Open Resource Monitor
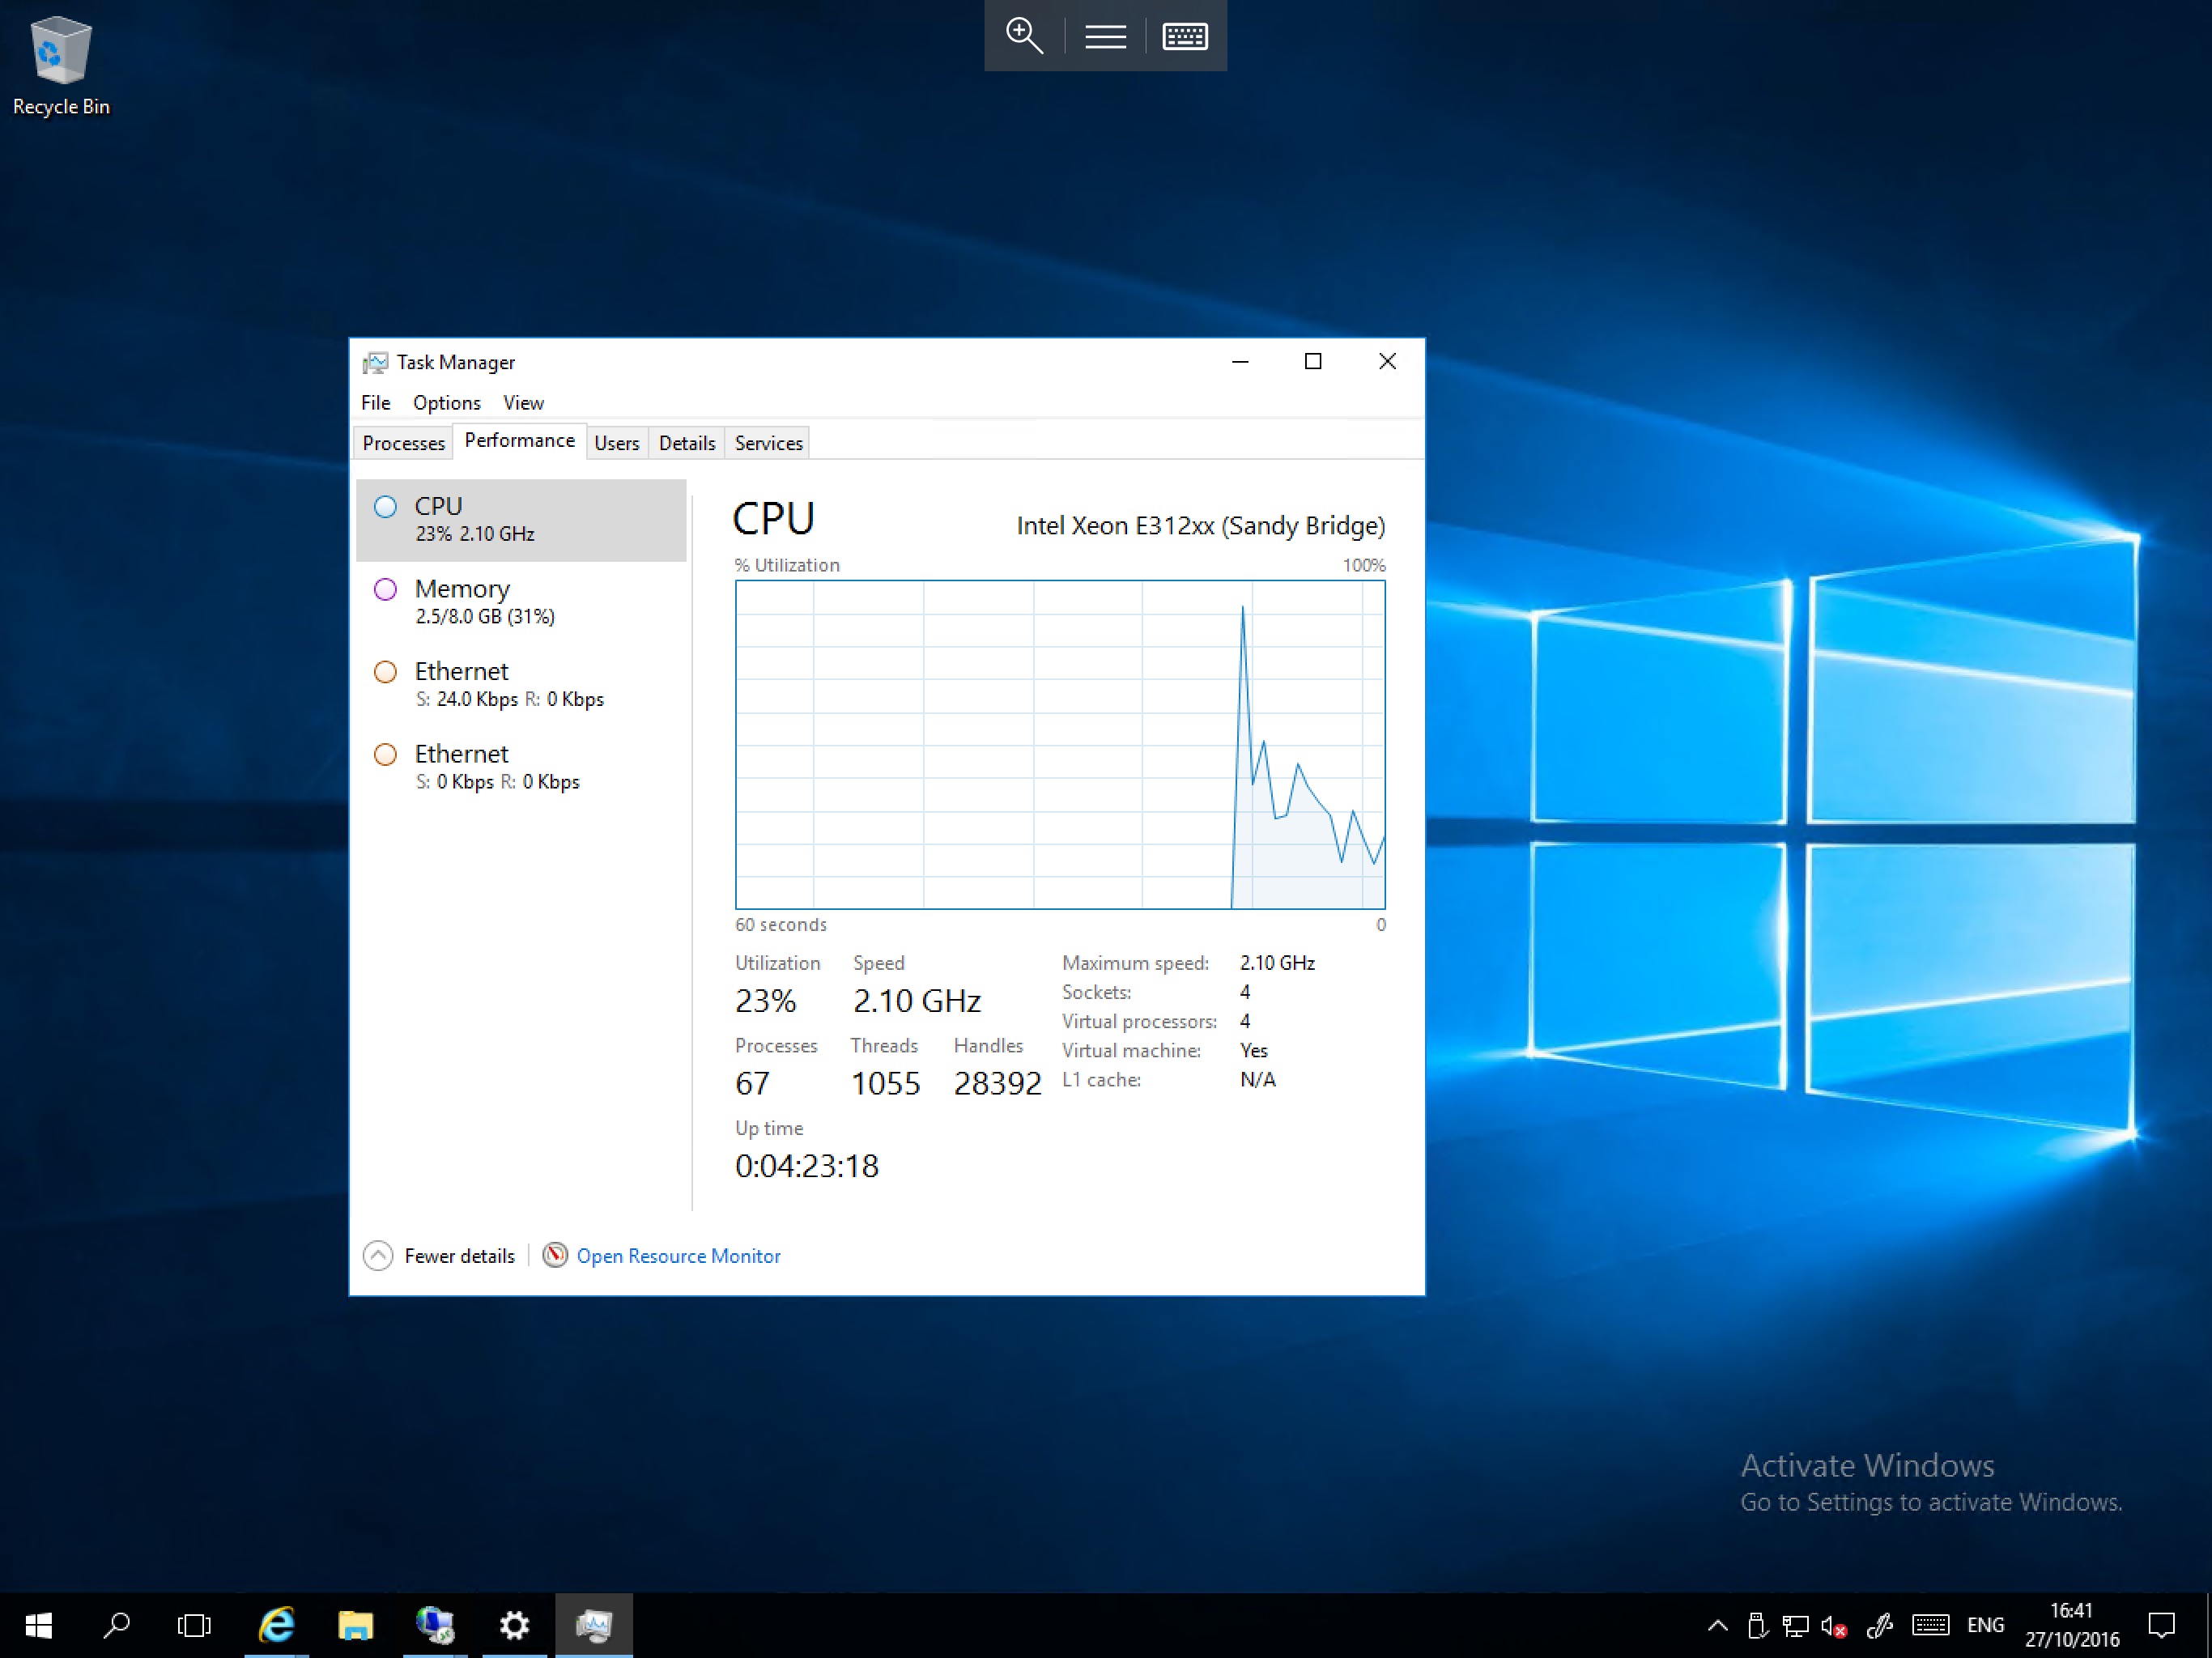The image size is (2212, 1658). (x=679, y=1255)
